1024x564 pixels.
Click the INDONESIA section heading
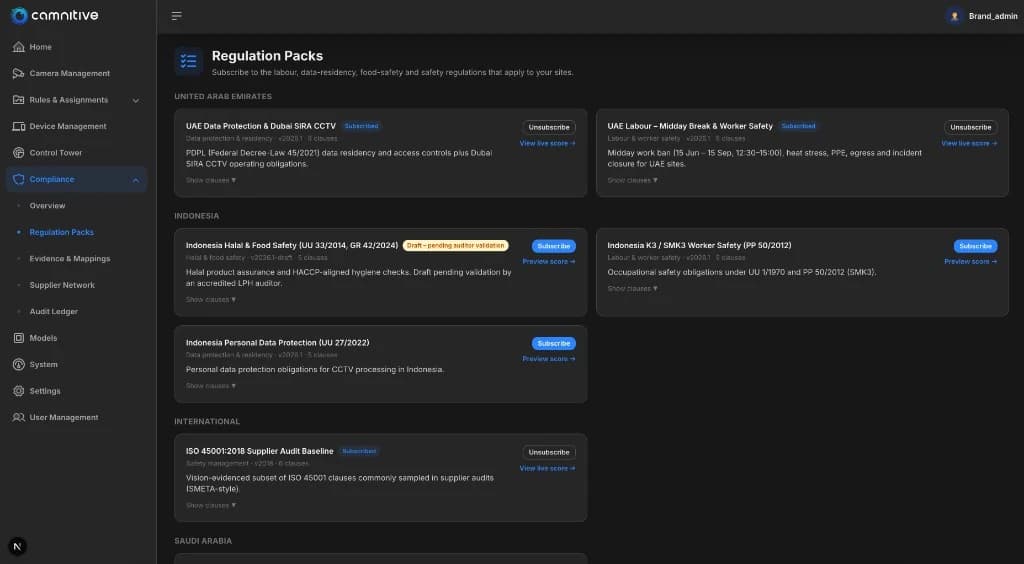197,216
